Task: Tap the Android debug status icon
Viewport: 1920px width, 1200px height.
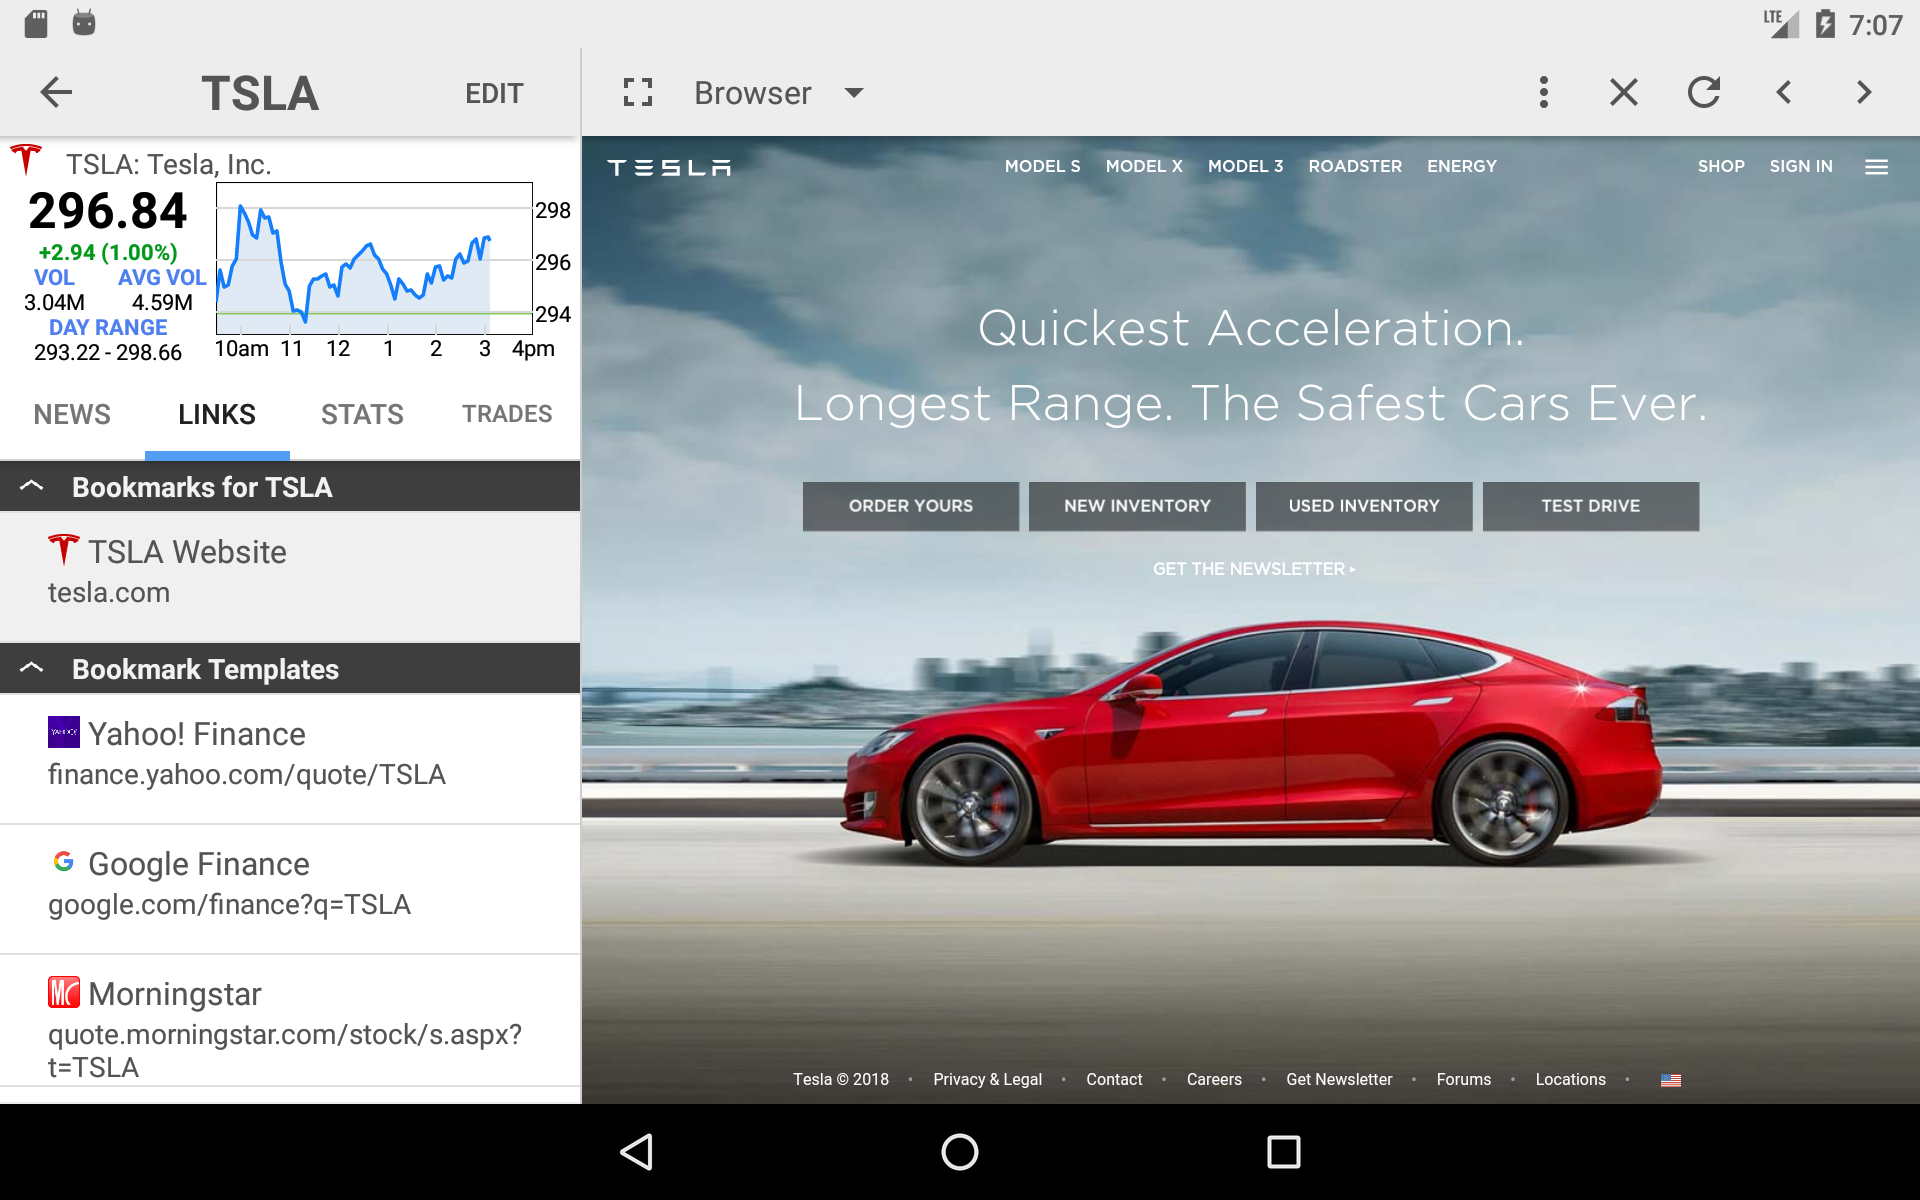Action: click(84, 23)
